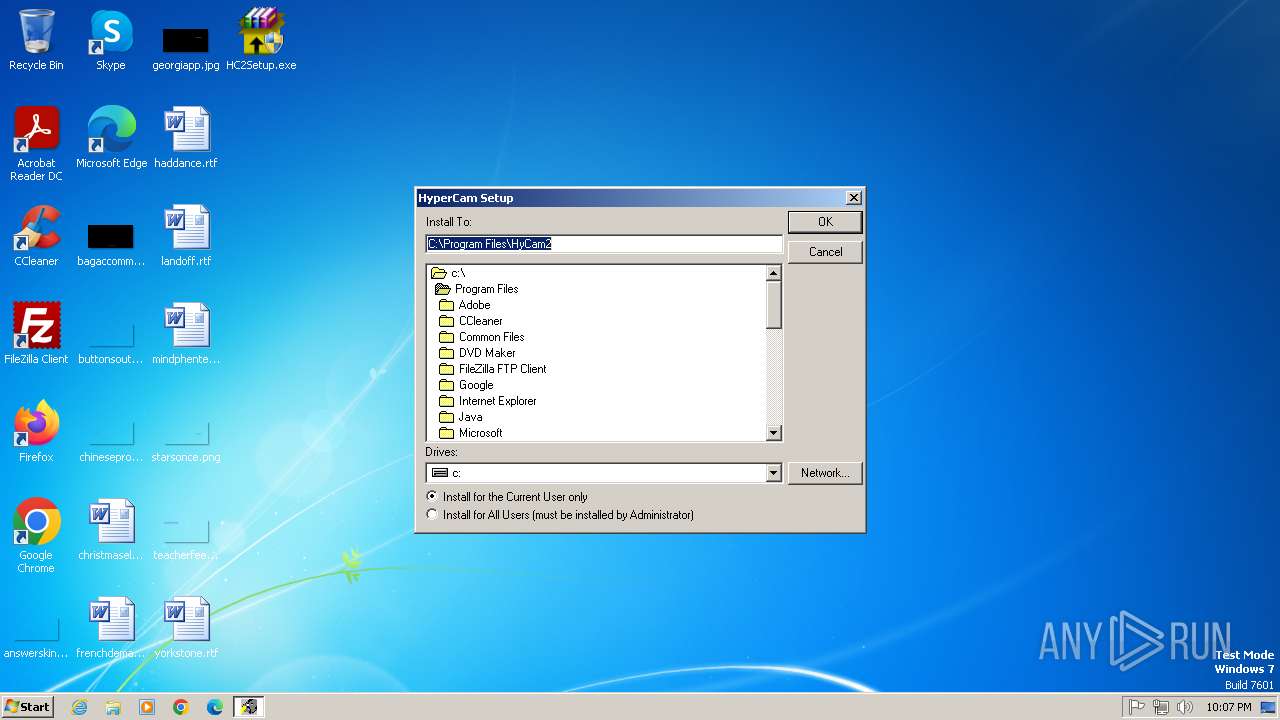Viewport: 1280px width, 720px height.
Task: Open the Google Chrome desktop shortcut
Action: pyautogui.click(x=36, y=536)
